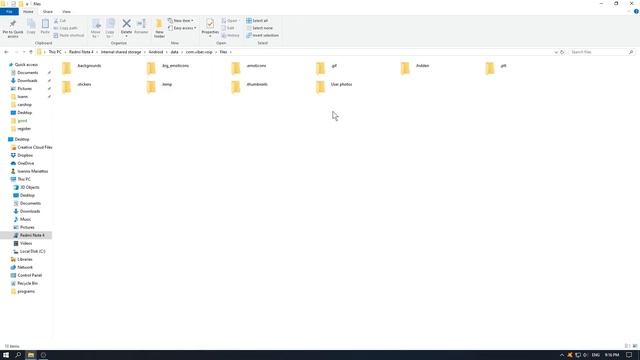
Task: Click File Explorer in the taskbar
Action: (31, 355)
